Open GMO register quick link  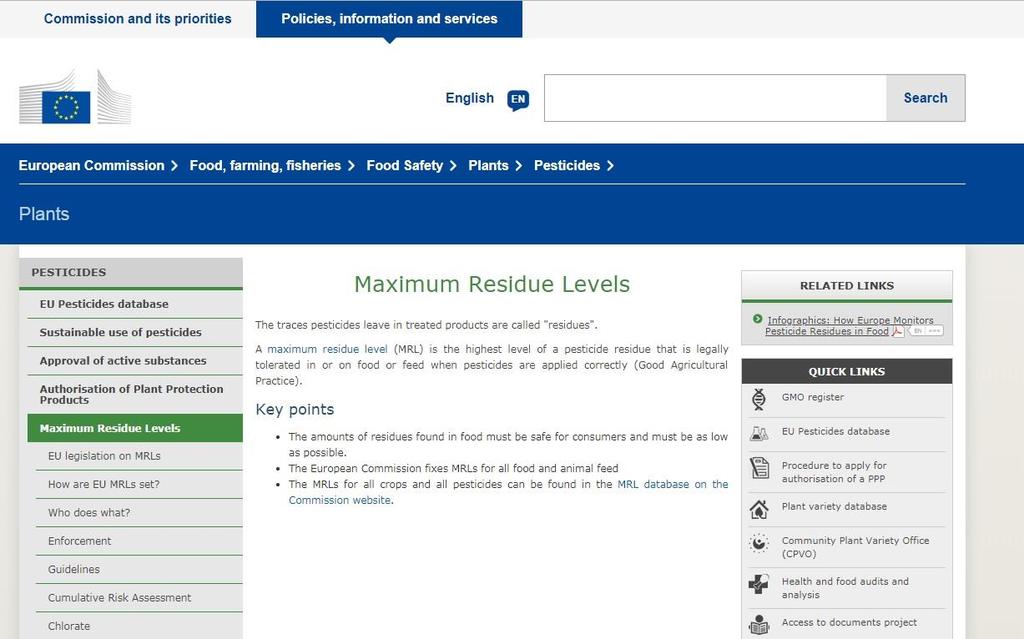[812, 397]
